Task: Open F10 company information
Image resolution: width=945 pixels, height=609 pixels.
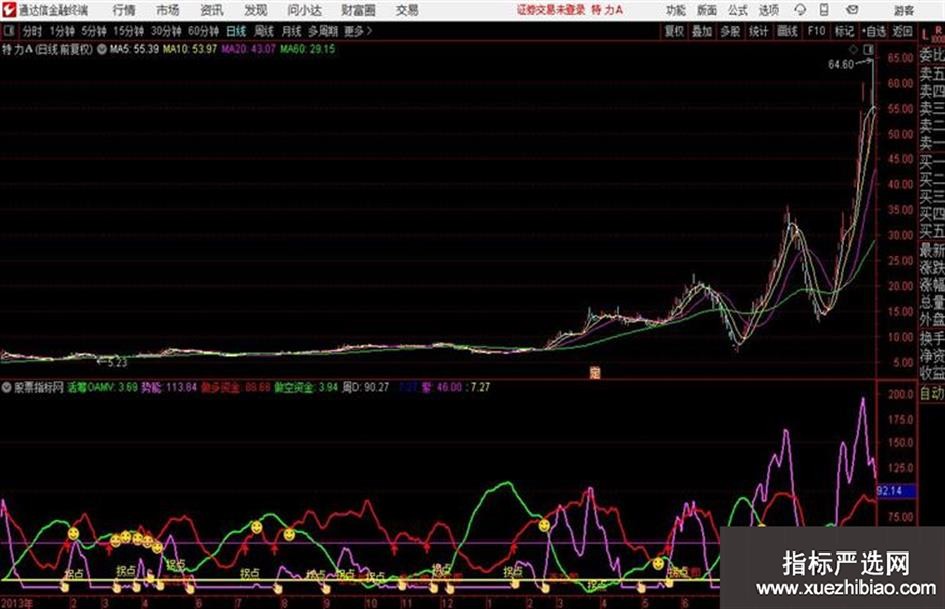Action: (x=817, y=31)
